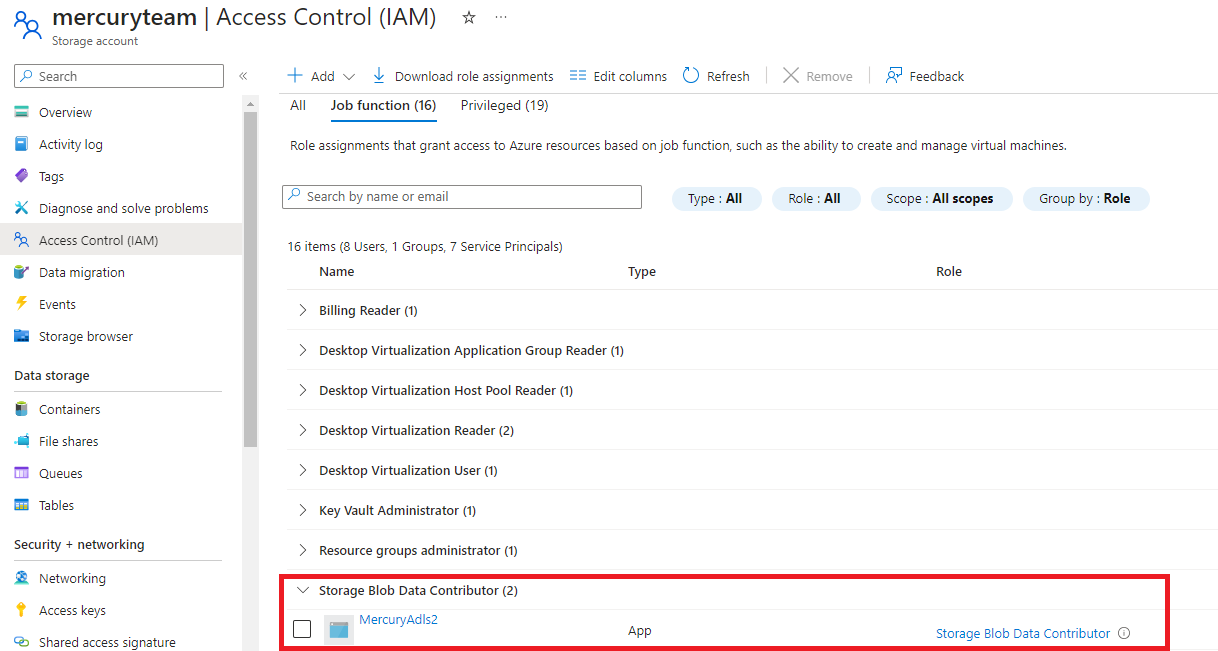Image resolution: width=1218 pixels, height=651 pixels.
Task: Expand the Billing Reader group
Action: (302, 310)
